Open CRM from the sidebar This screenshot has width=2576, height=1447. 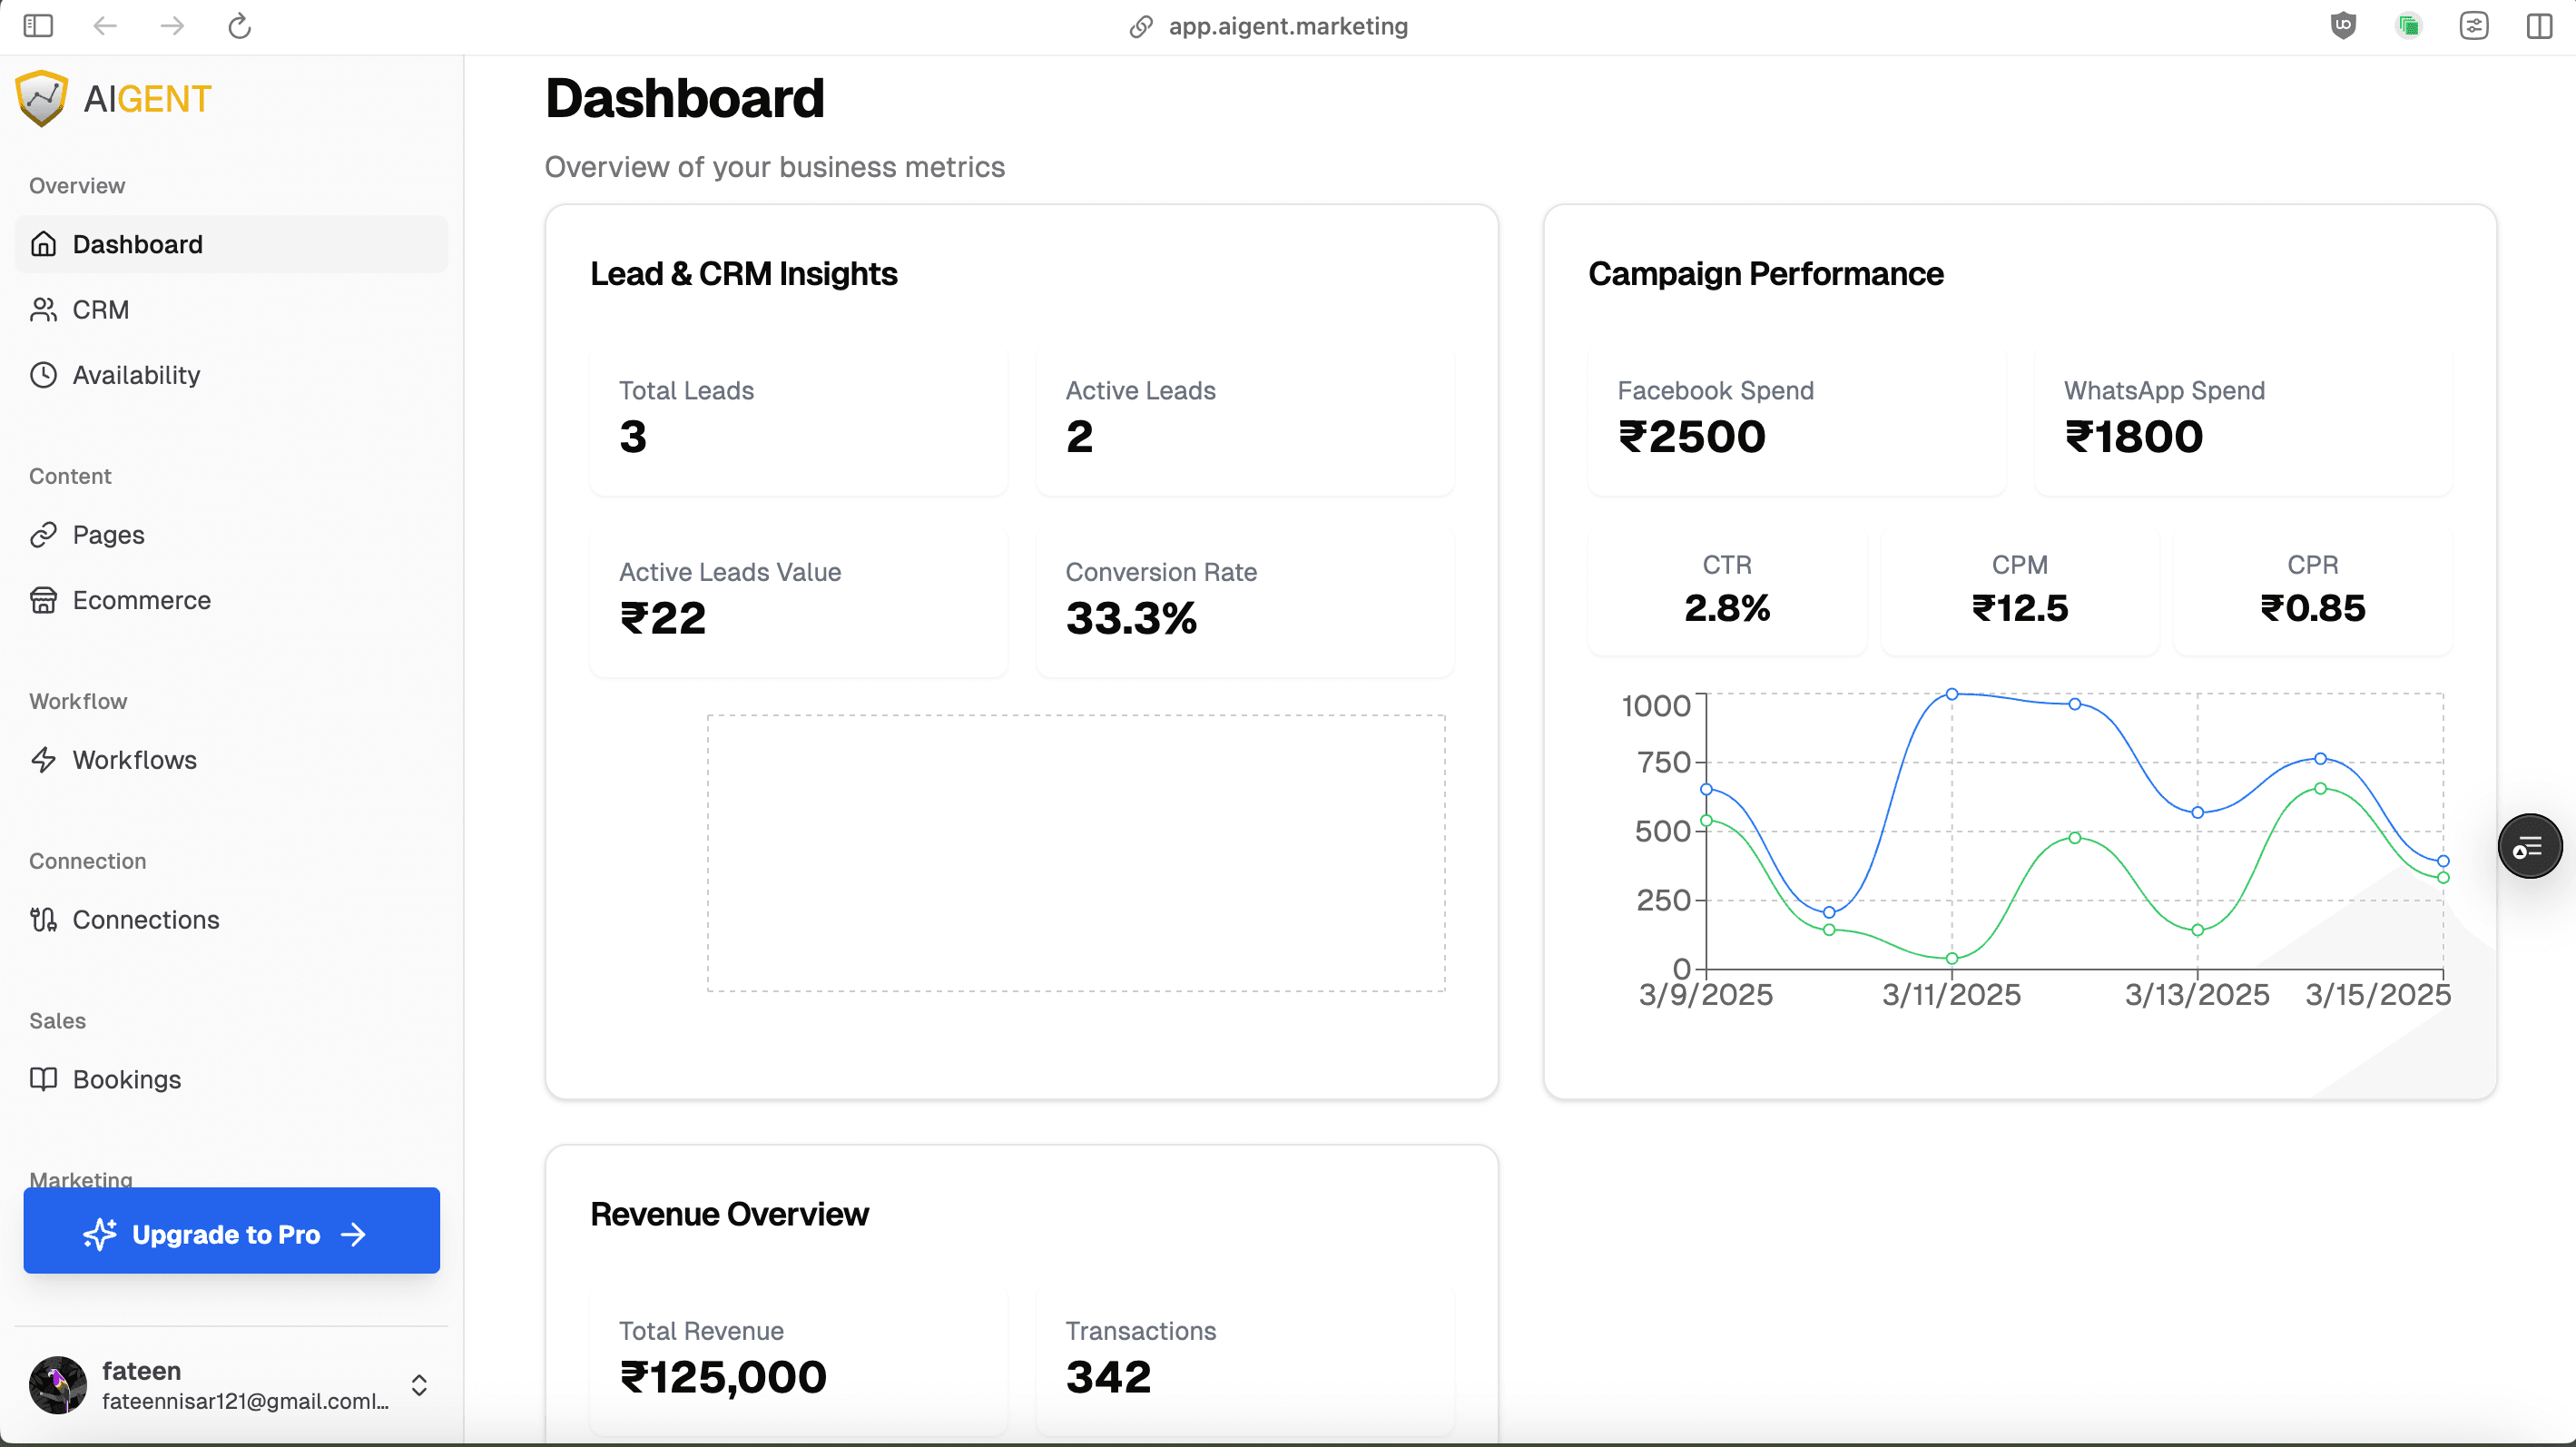coord(100,310)
